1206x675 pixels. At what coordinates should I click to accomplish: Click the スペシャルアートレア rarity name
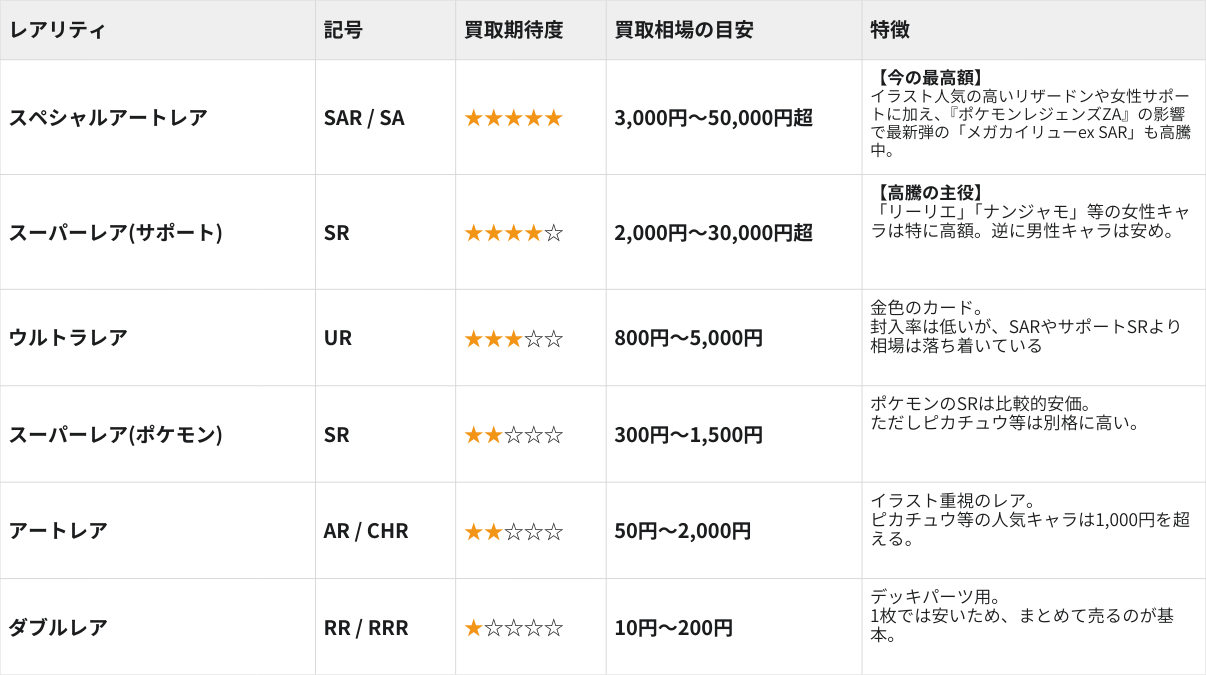click(x=108, y=118)
